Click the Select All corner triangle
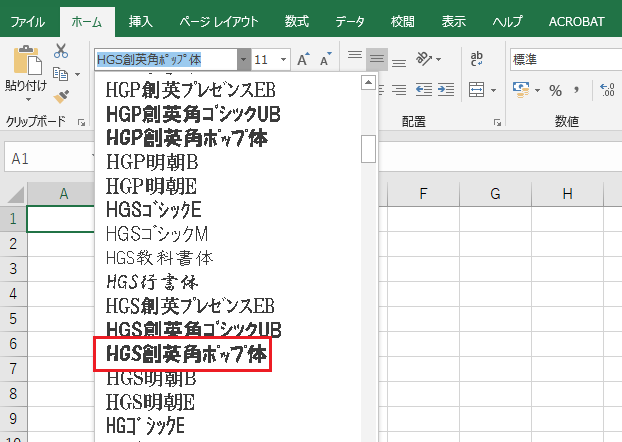 (x=16, y=194)
